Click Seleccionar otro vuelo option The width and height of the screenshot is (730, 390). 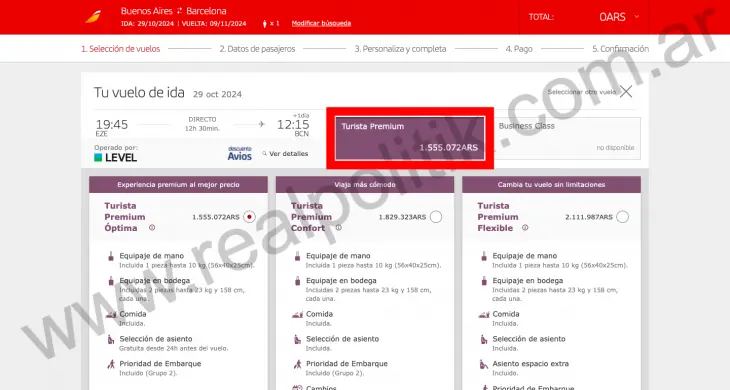coord(582,92)
